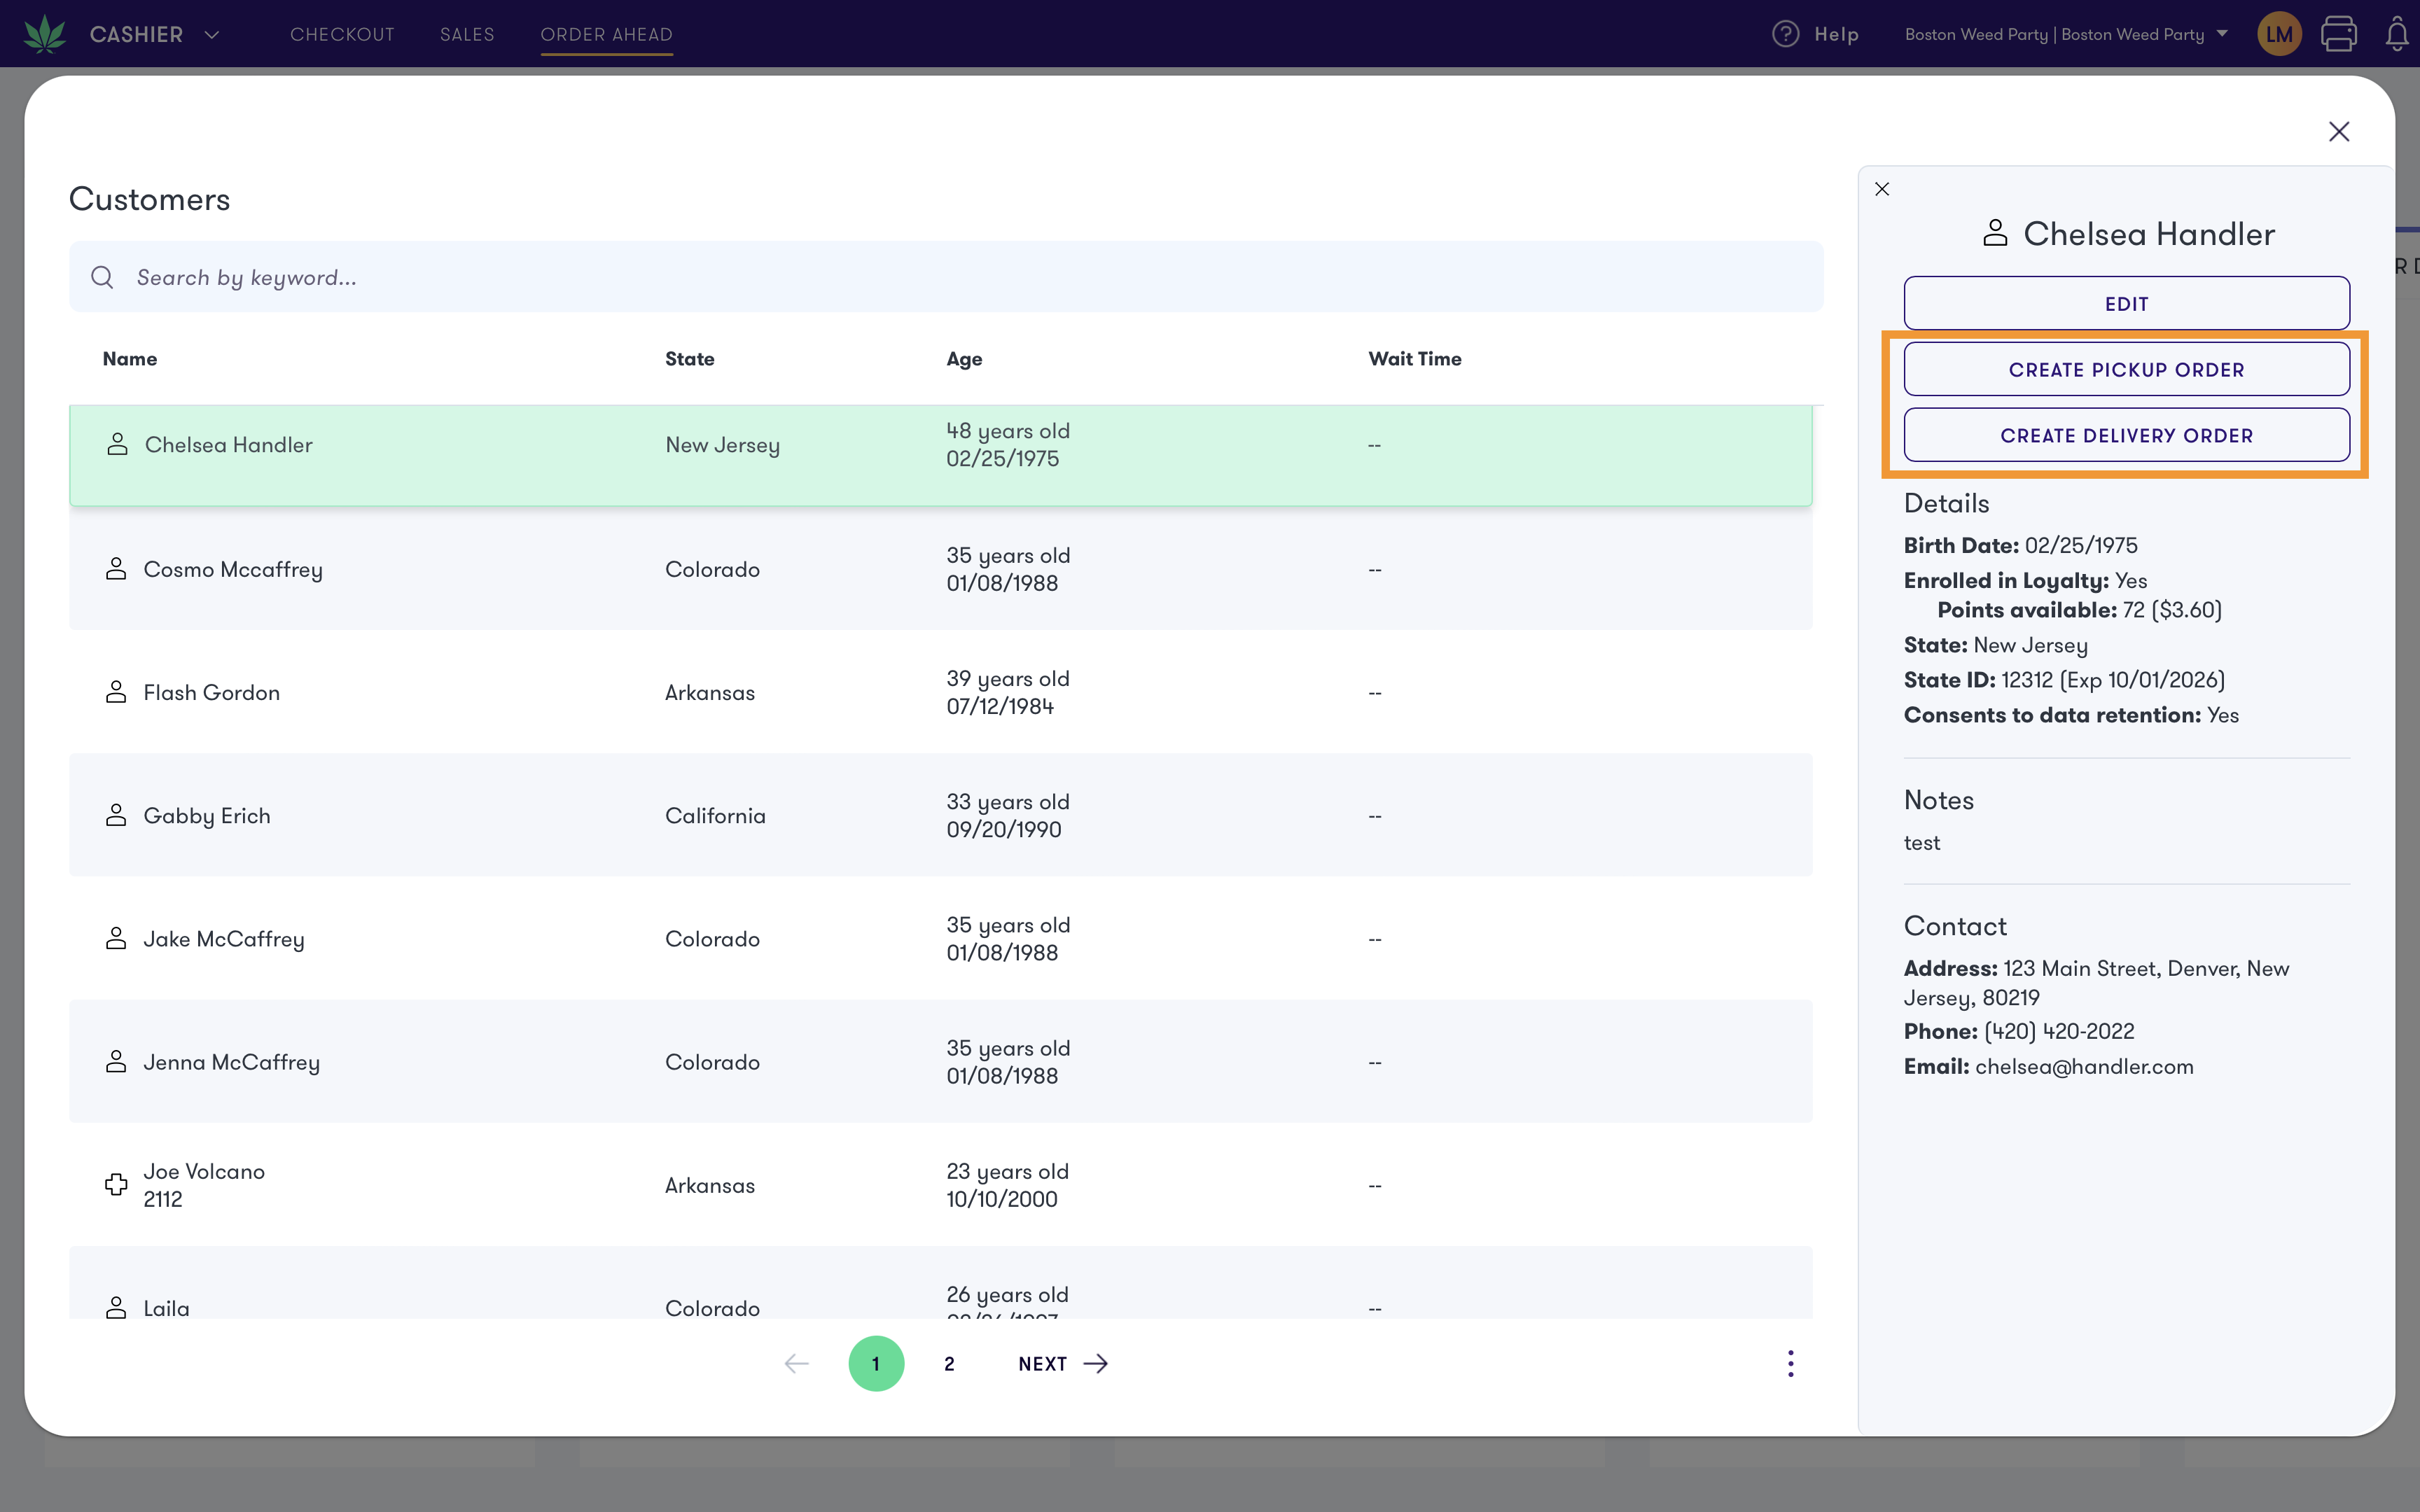Open the Order Ahead tab
This screenshot has width=2420, height=1512.
pyautogui.click(x=606, y=34)
